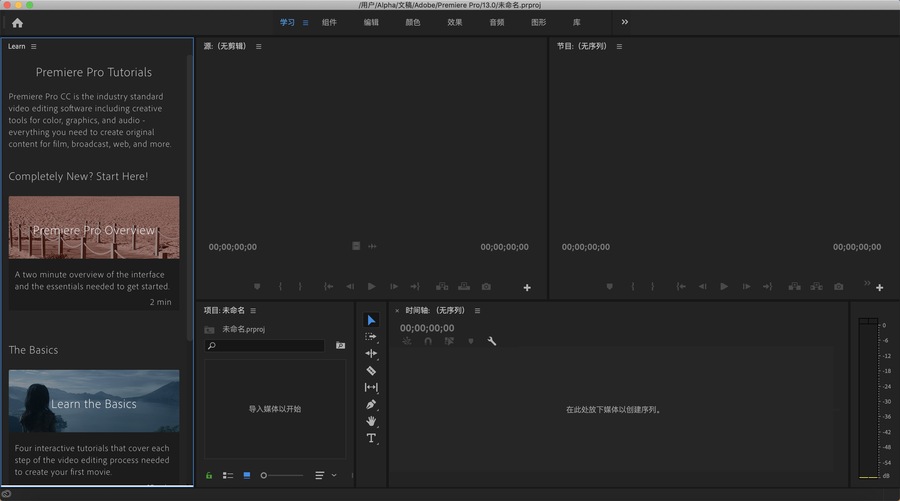Open Program monitor button editor plus
The width and height of the screenshot is (900, 501).
[879, 288]
